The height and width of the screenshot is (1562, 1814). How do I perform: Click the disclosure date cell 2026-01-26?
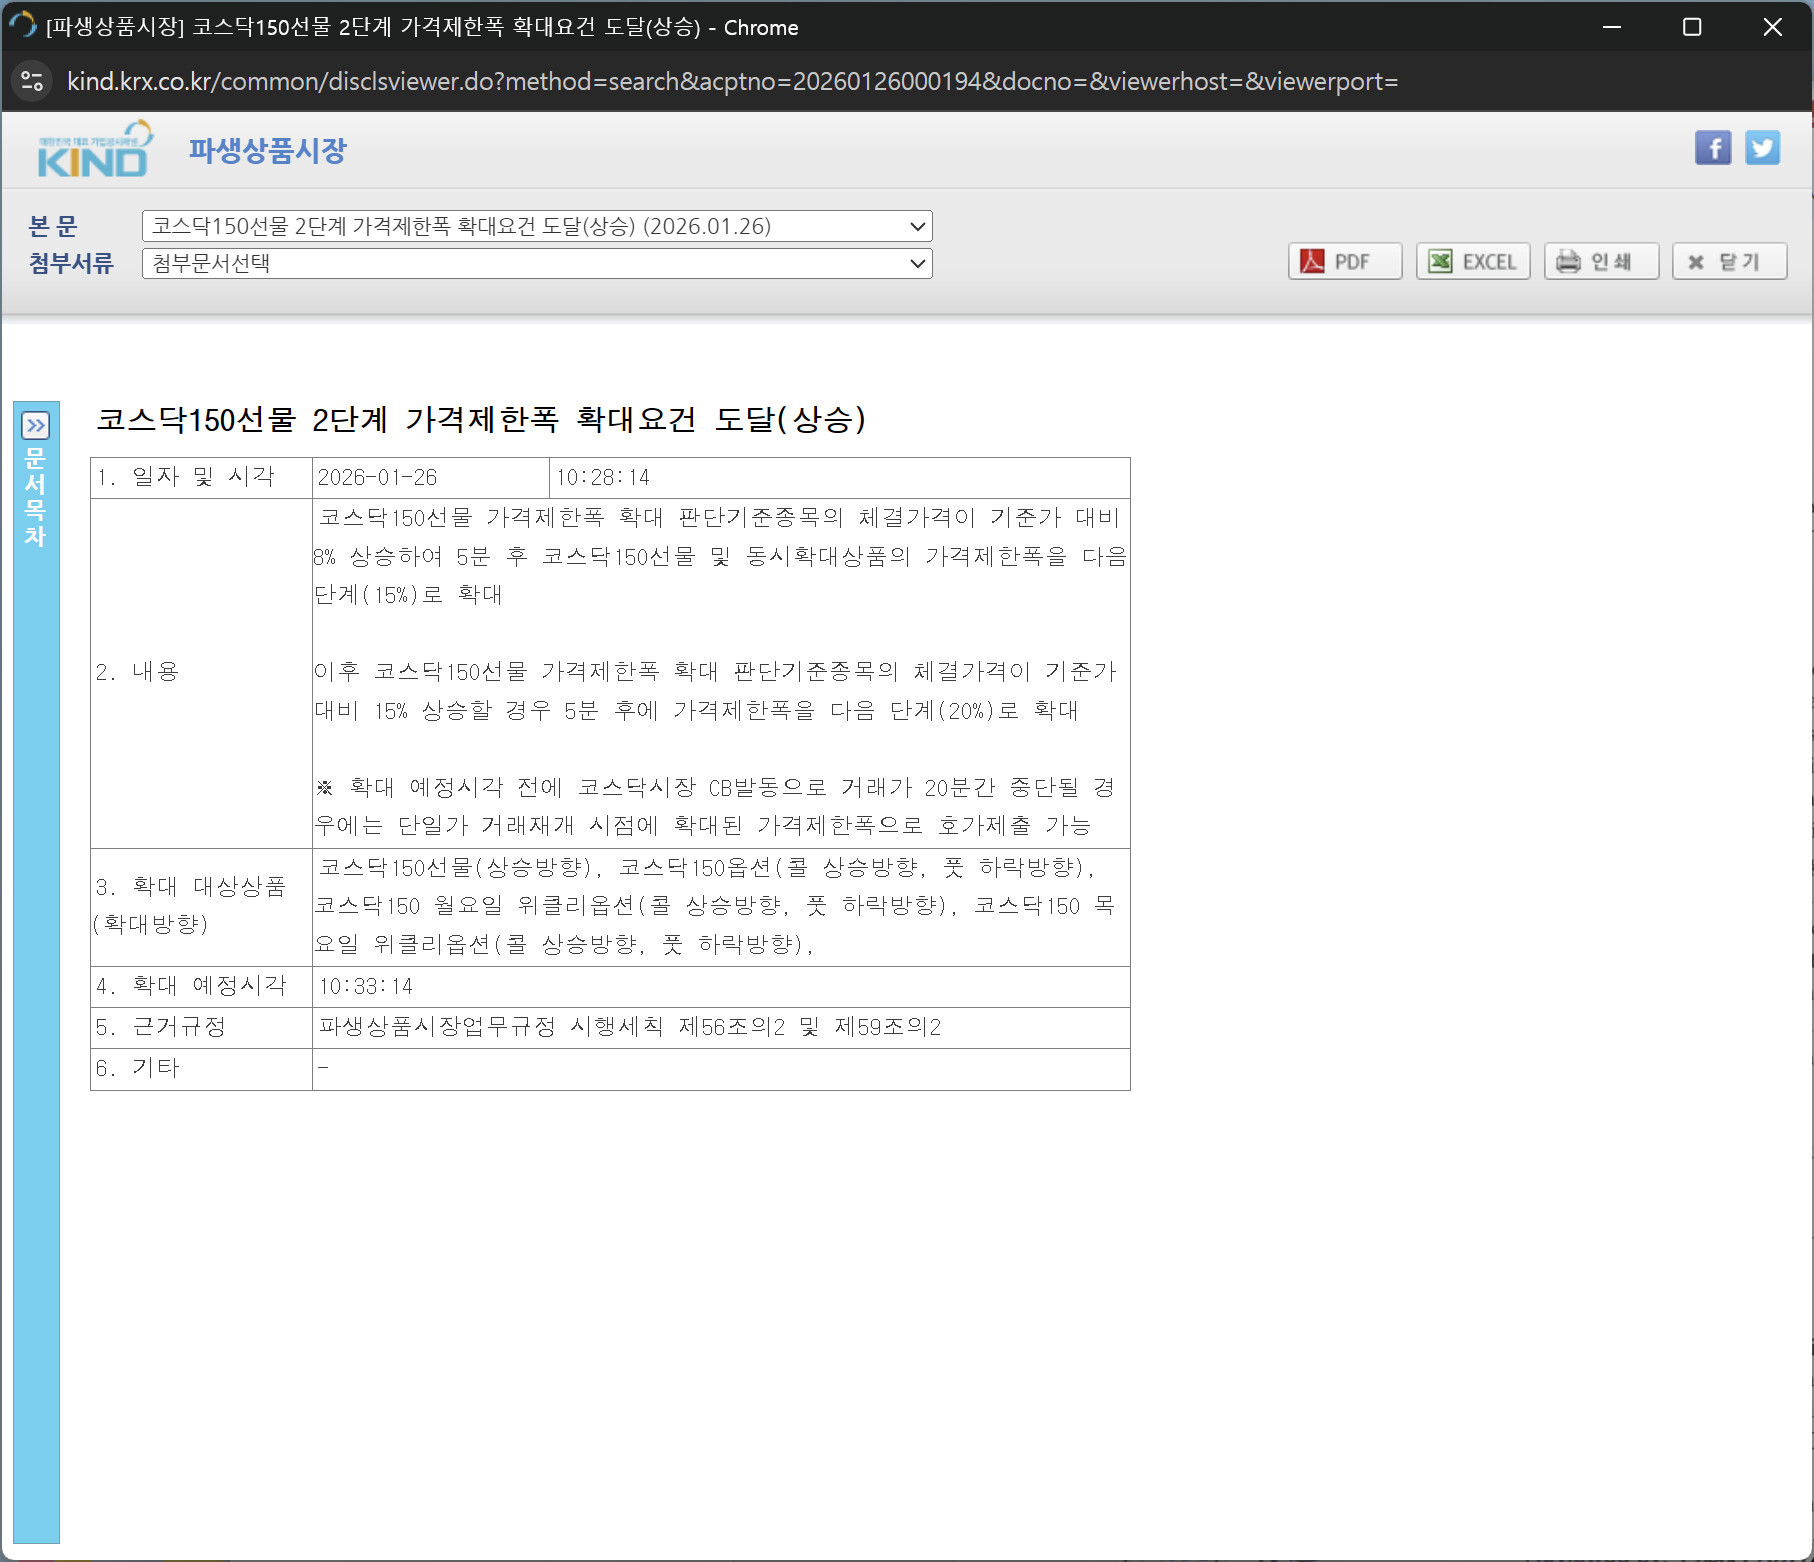click(377, 478)
